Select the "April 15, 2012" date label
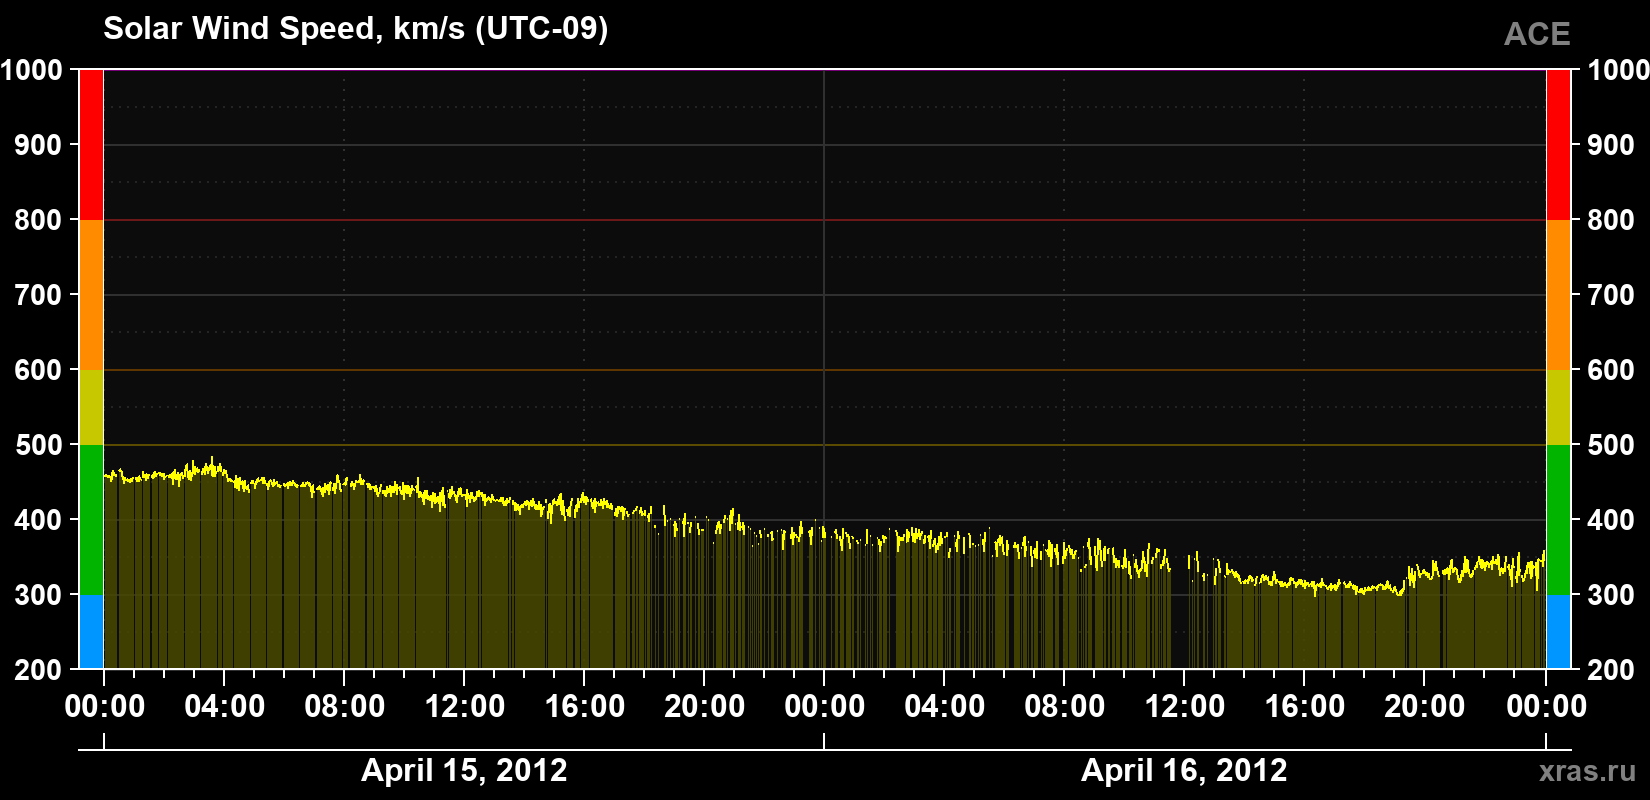This screenshot has width=1650, height=800. [x=464, y=770]
